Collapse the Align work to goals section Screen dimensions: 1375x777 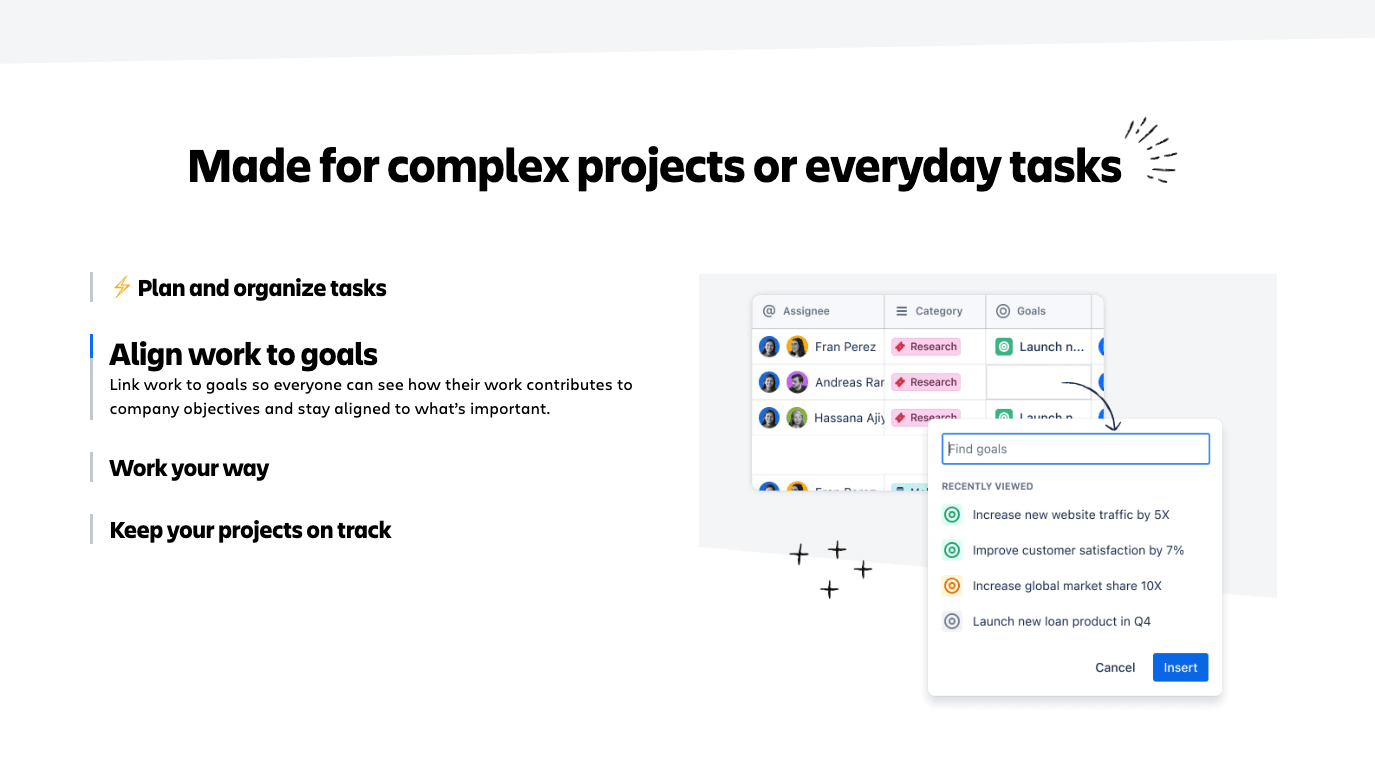[243, 354]
